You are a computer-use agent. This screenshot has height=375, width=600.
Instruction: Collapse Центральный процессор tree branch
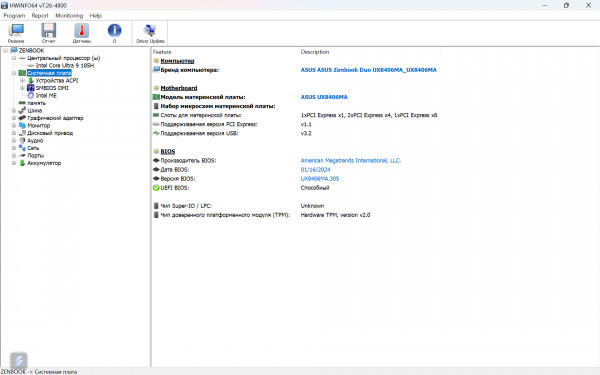[14, 58]
